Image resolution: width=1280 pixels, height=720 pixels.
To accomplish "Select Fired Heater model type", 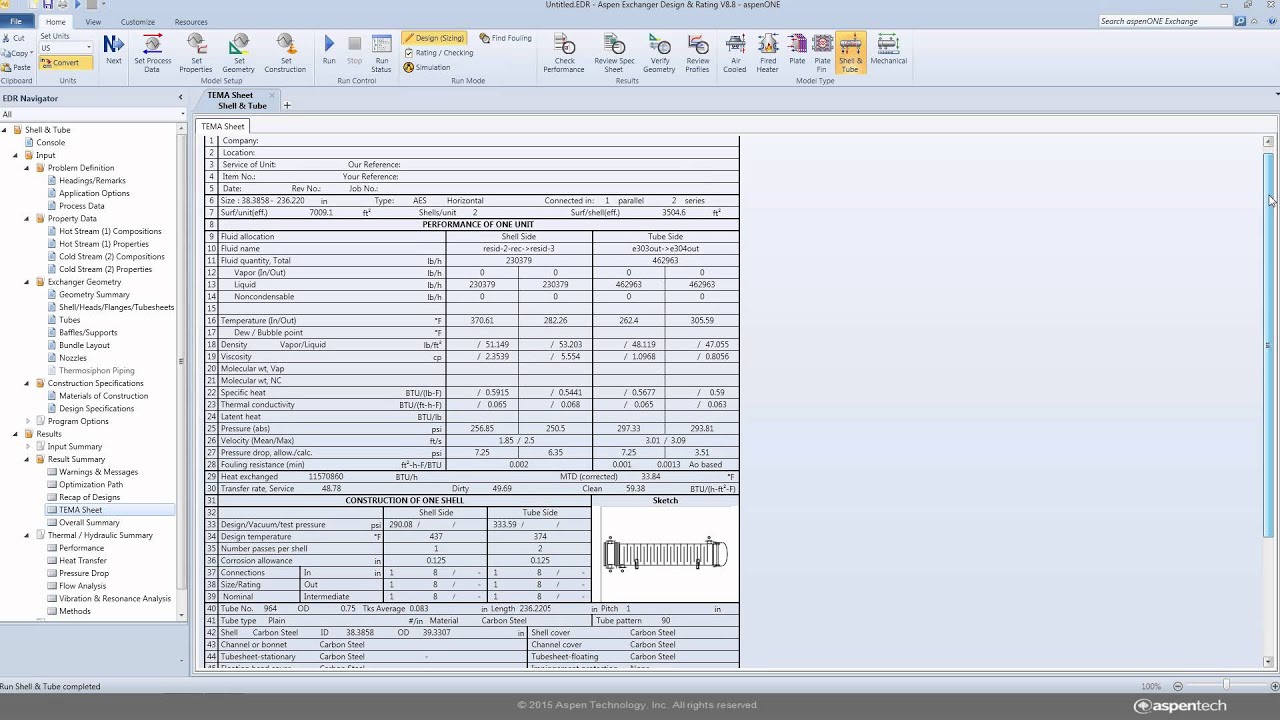I will (767, 53).
